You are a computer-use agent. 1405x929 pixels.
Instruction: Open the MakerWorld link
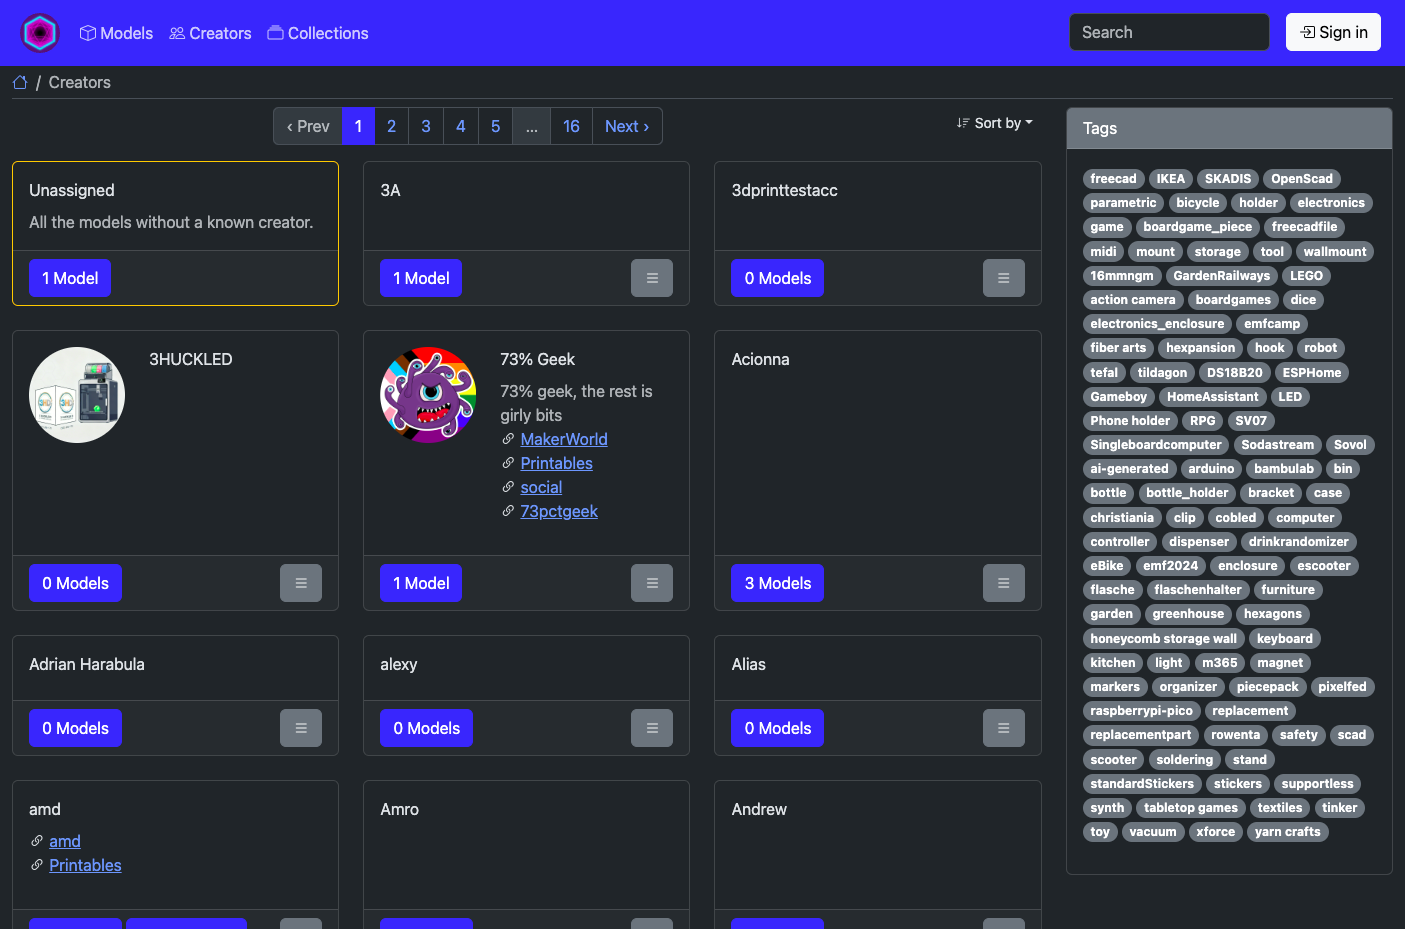click(x=564, y=439)
